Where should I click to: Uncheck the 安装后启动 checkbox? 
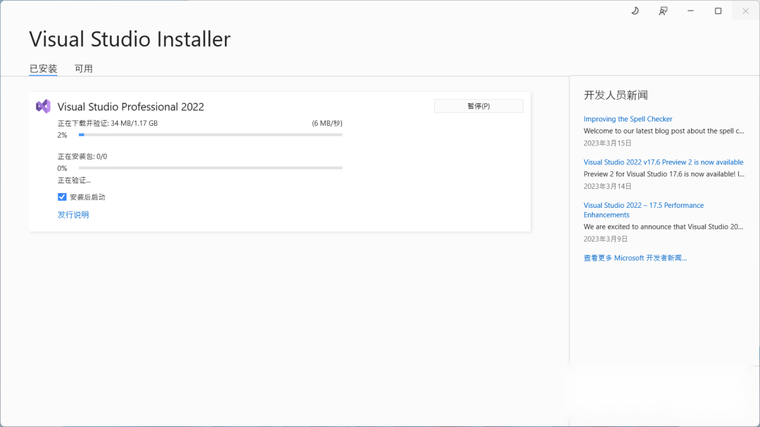[62, 197]
